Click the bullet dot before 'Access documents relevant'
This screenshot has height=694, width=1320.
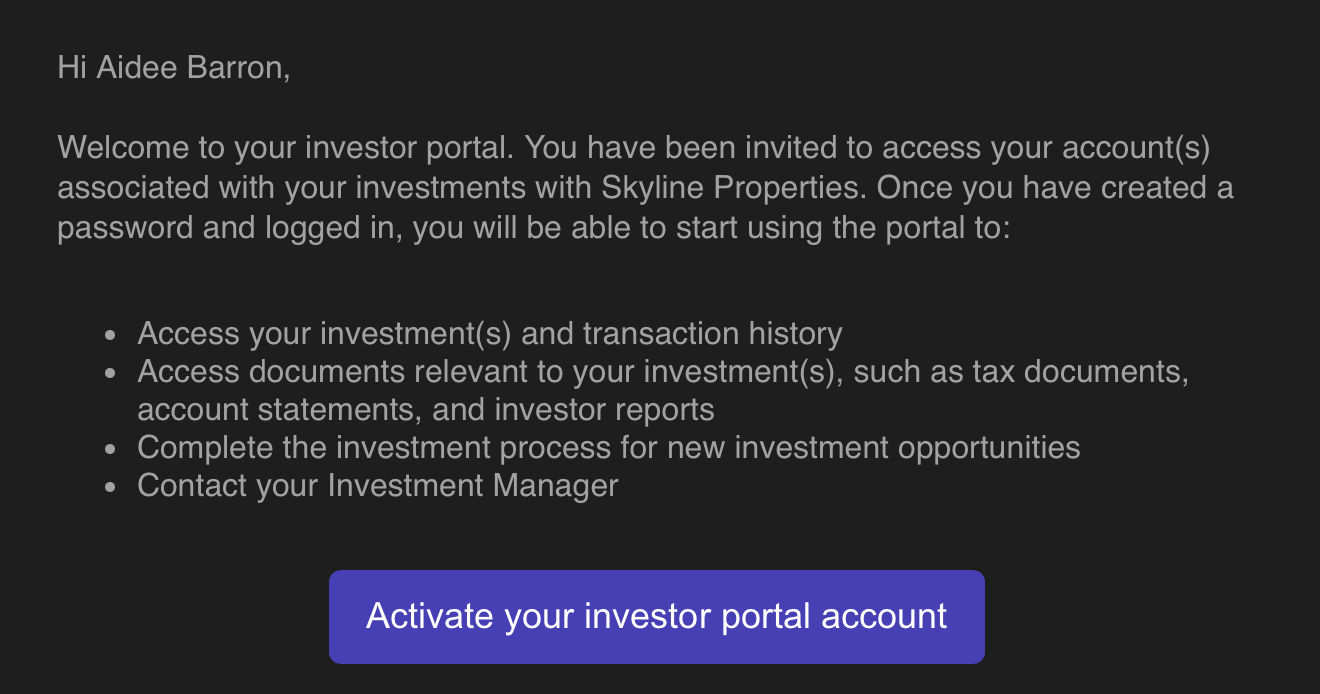pos(111,374)
